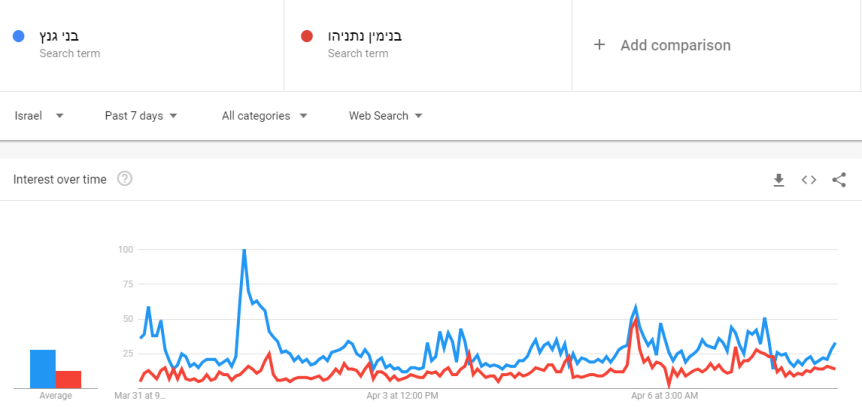This screenshot has width=862, height=407.
Task: Click the plus icon to add comparison
Action: coord(600,45)
